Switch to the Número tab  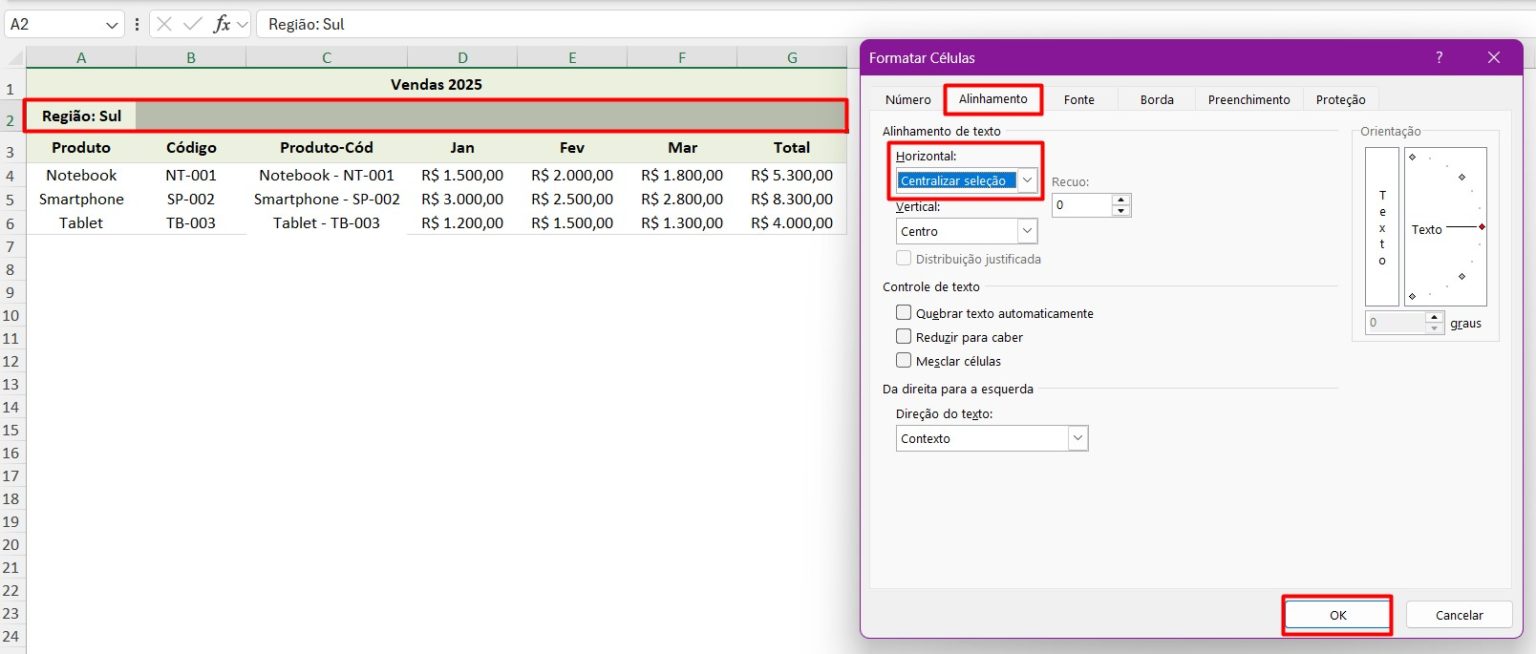907,99
